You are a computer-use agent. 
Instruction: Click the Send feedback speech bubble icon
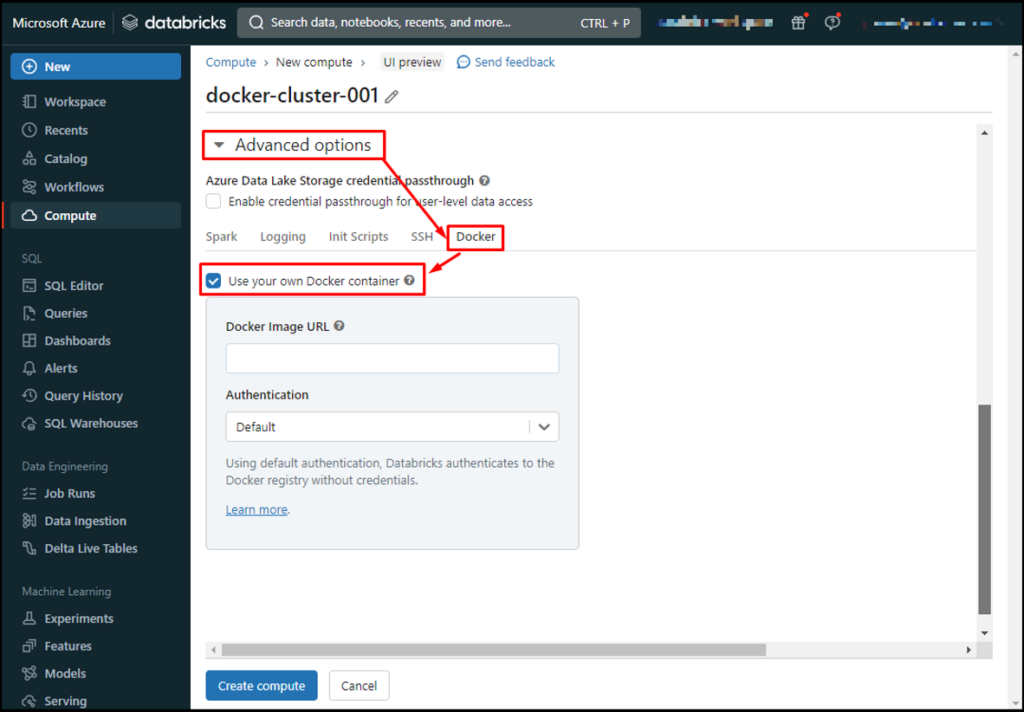(463, 62)
